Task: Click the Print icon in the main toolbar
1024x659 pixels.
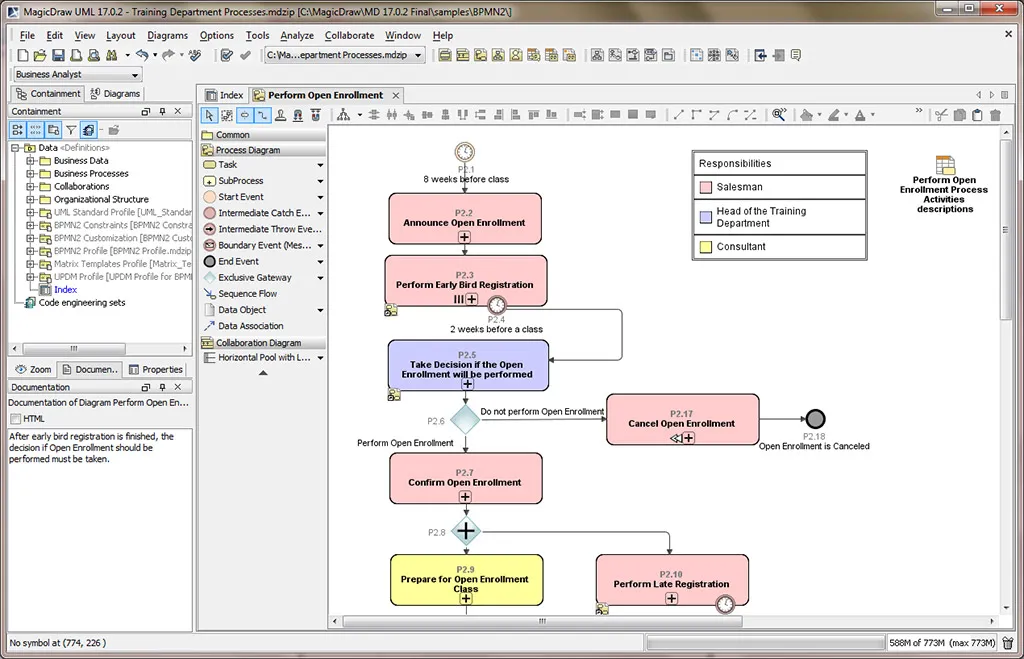Action: [x=76, y=55]
